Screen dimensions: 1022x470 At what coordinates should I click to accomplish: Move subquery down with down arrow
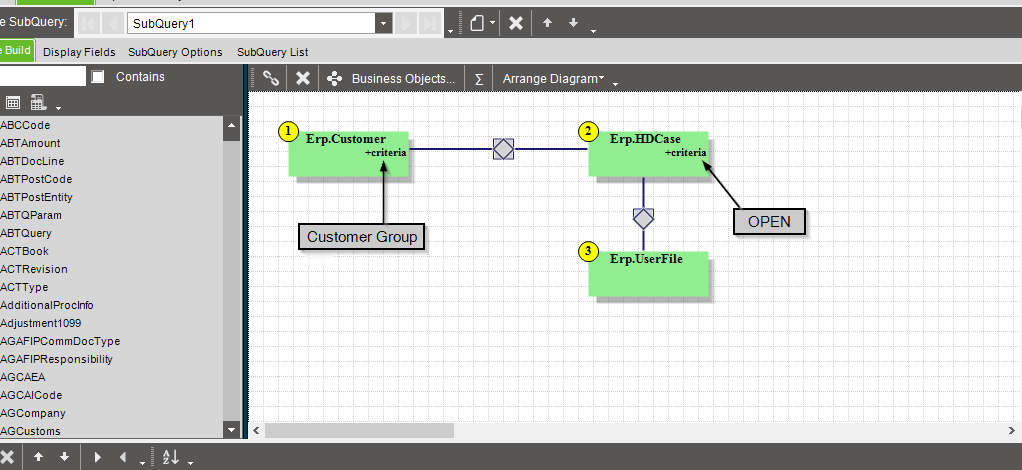pos(573,23)
